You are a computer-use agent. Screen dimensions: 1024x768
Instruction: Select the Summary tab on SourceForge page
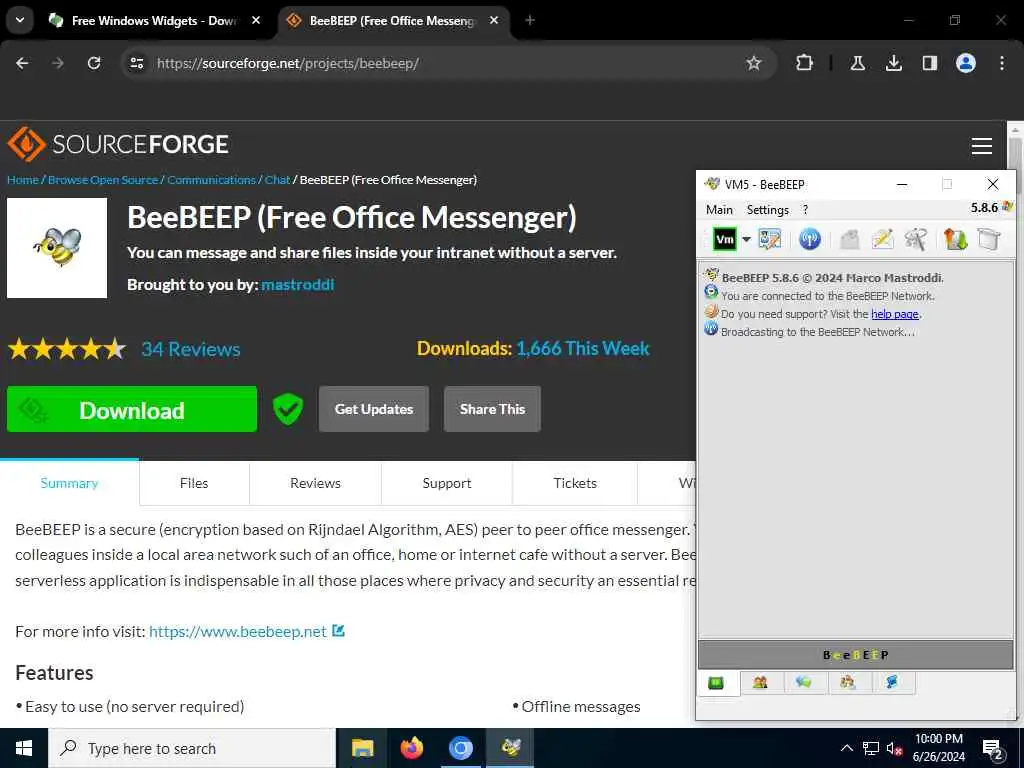coord(69,483)
